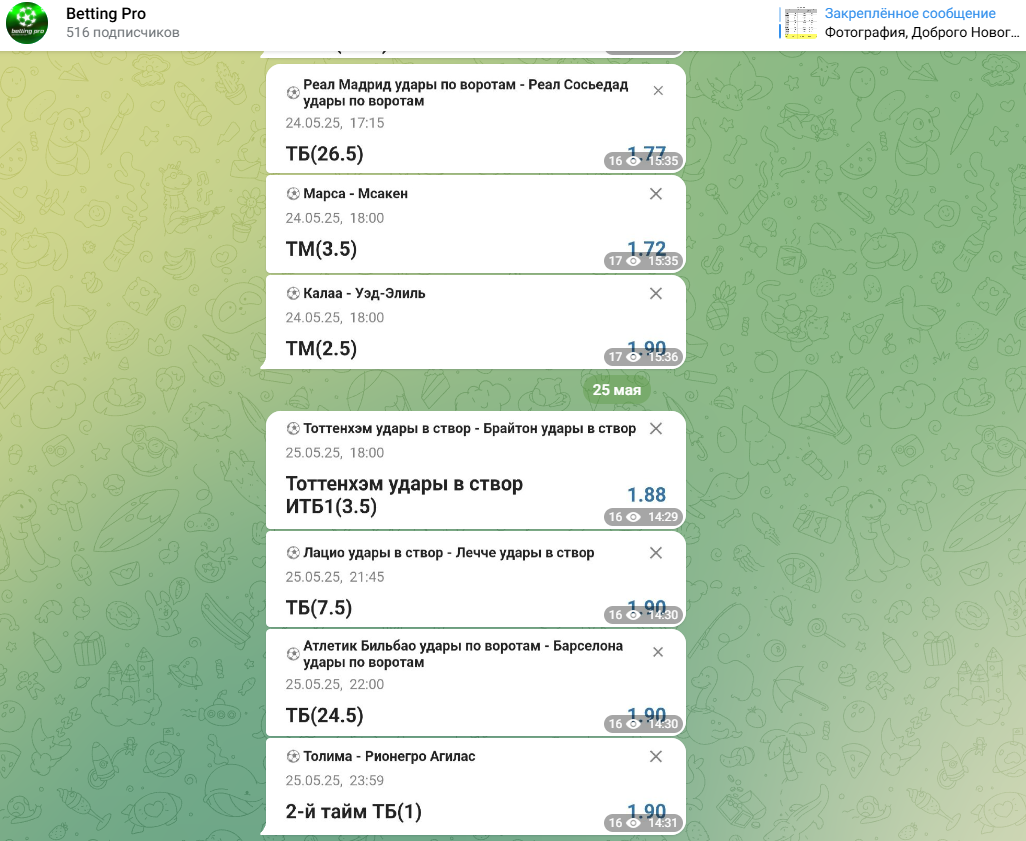Click the date 25.05.25, 23:59
Screen dimensions: 1026x841
(x=335, y=781)
